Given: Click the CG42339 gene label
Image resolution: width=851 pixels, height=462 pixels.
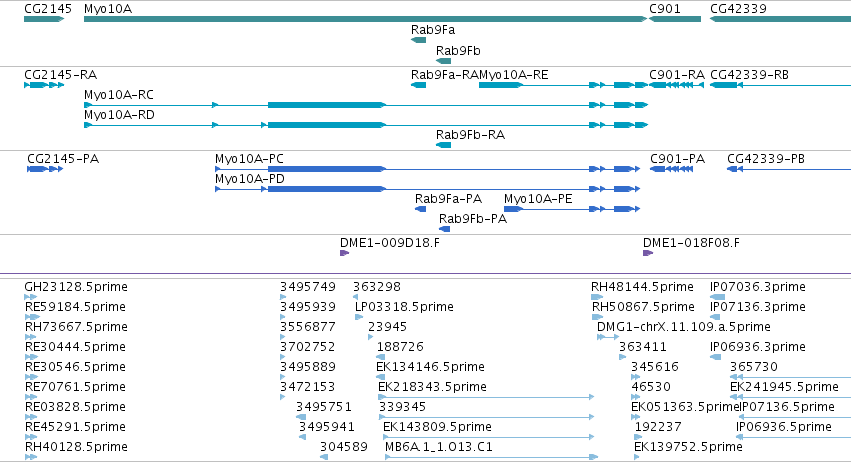Looking at the screenshot, I should [x=738, y=9].
